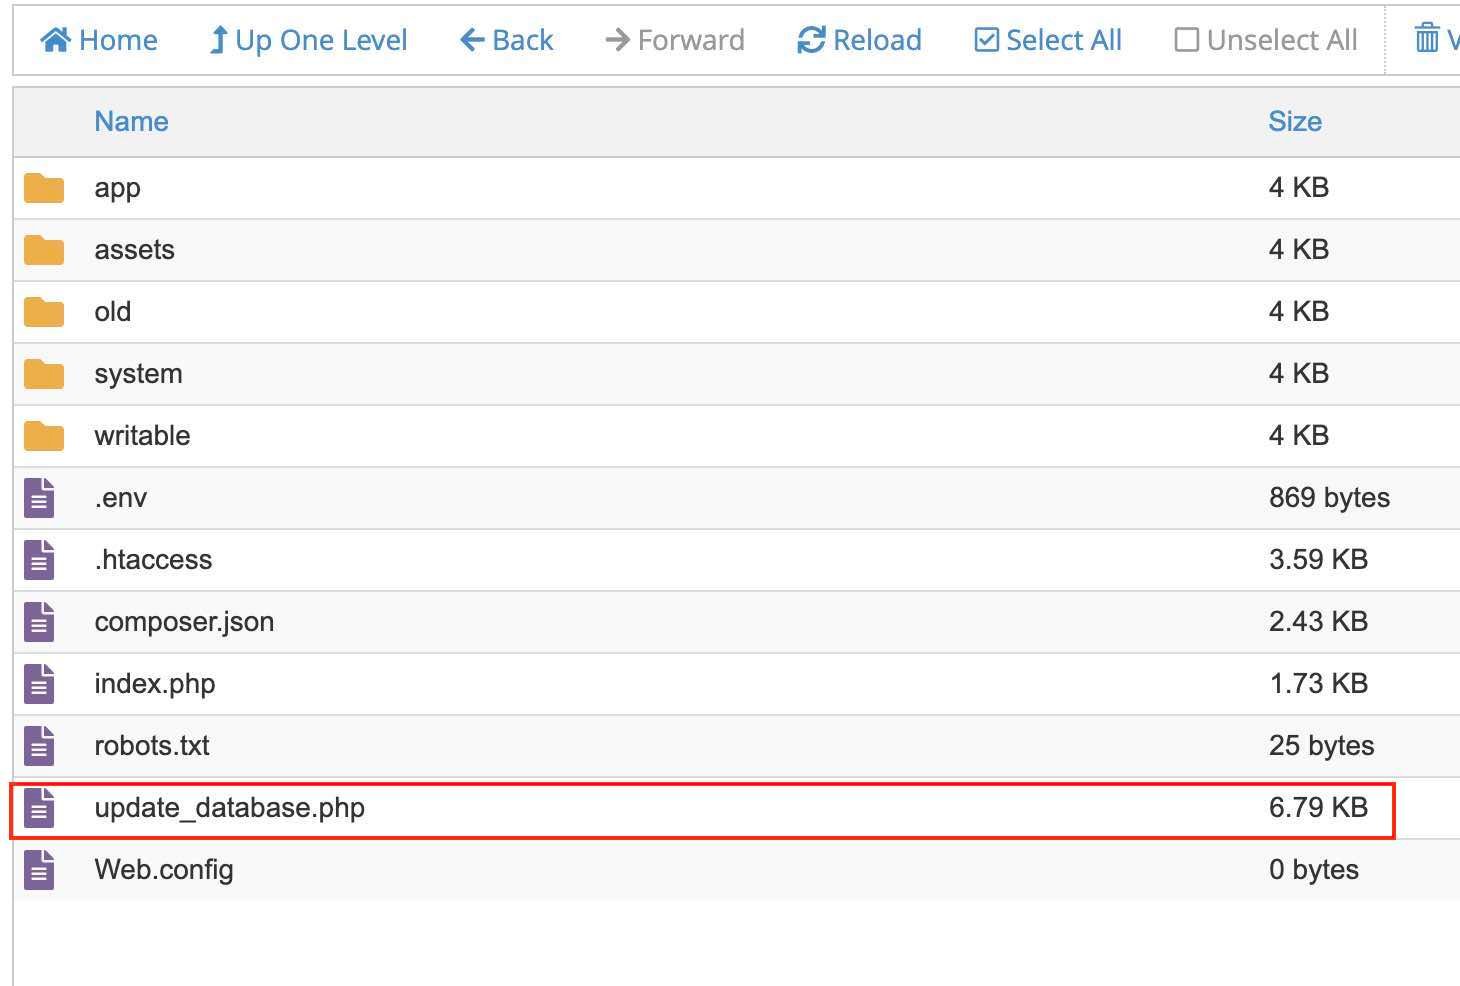The width and height of the screenshot is (1460, 986).
Task: Click the Web.config file icon
Action: [x=39, y=870]
